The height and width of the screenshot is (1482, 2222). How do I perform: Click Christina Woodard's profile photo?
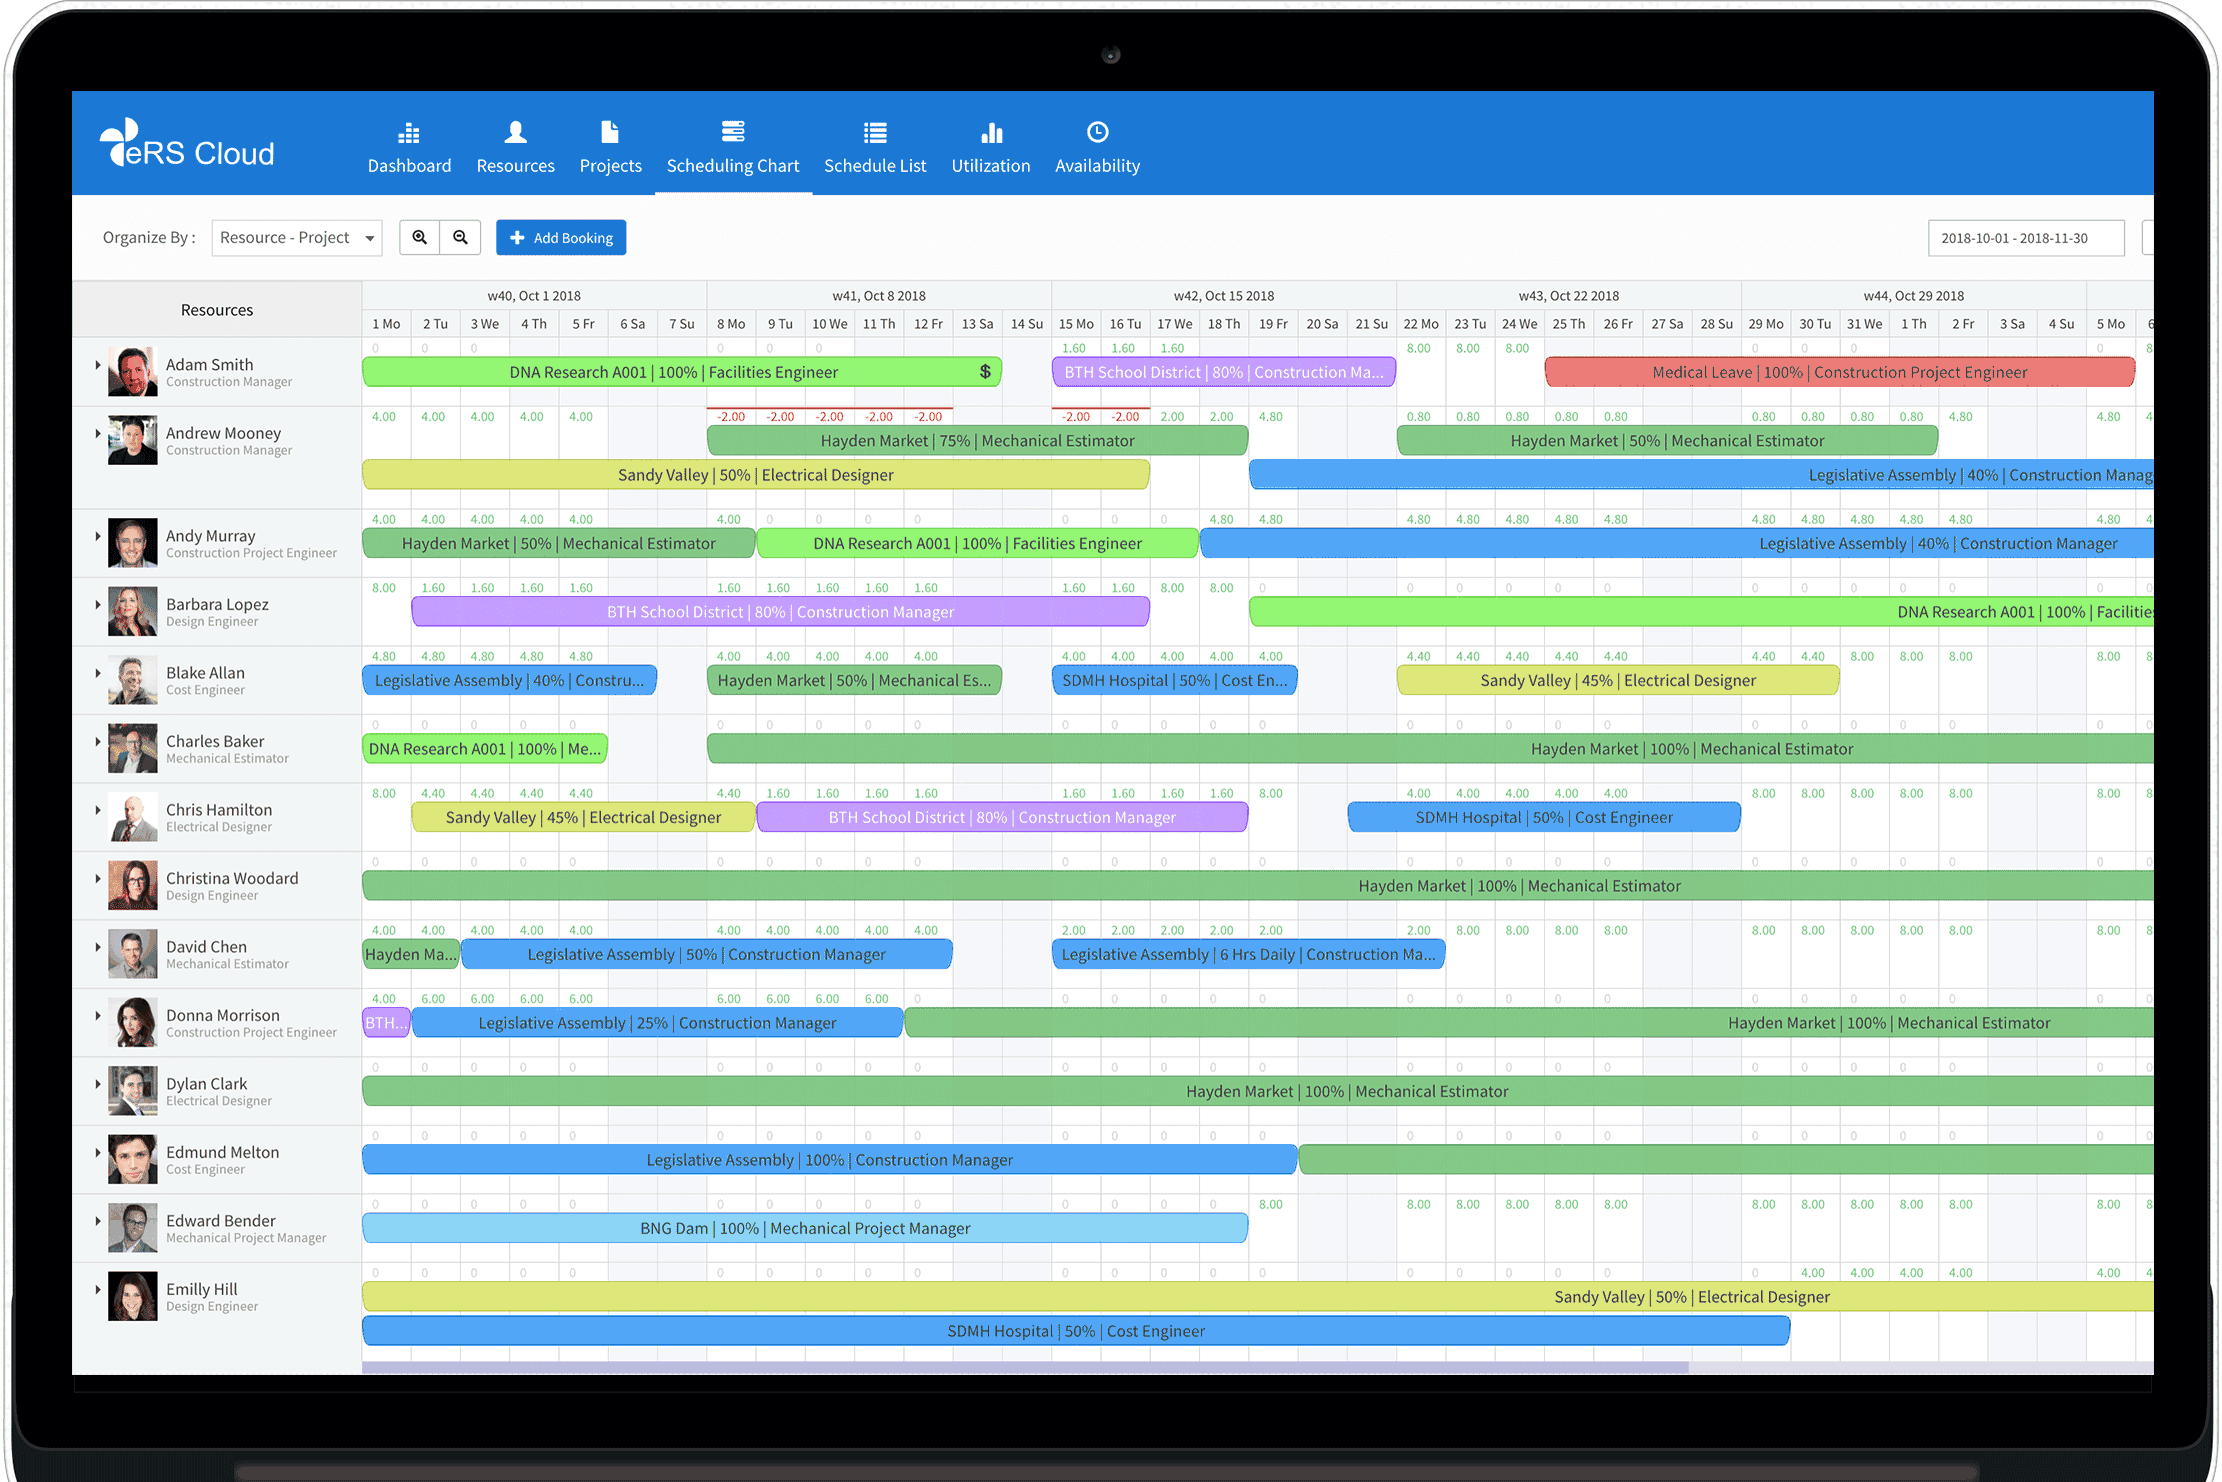(133, 885)
